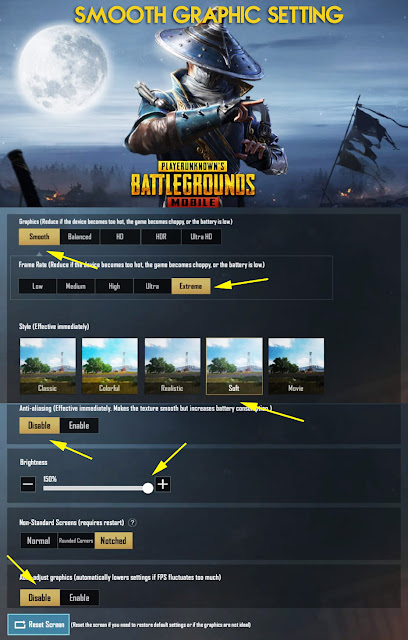Select Balanced graphics quality
The image size is (408, 640).
(80, 236)
